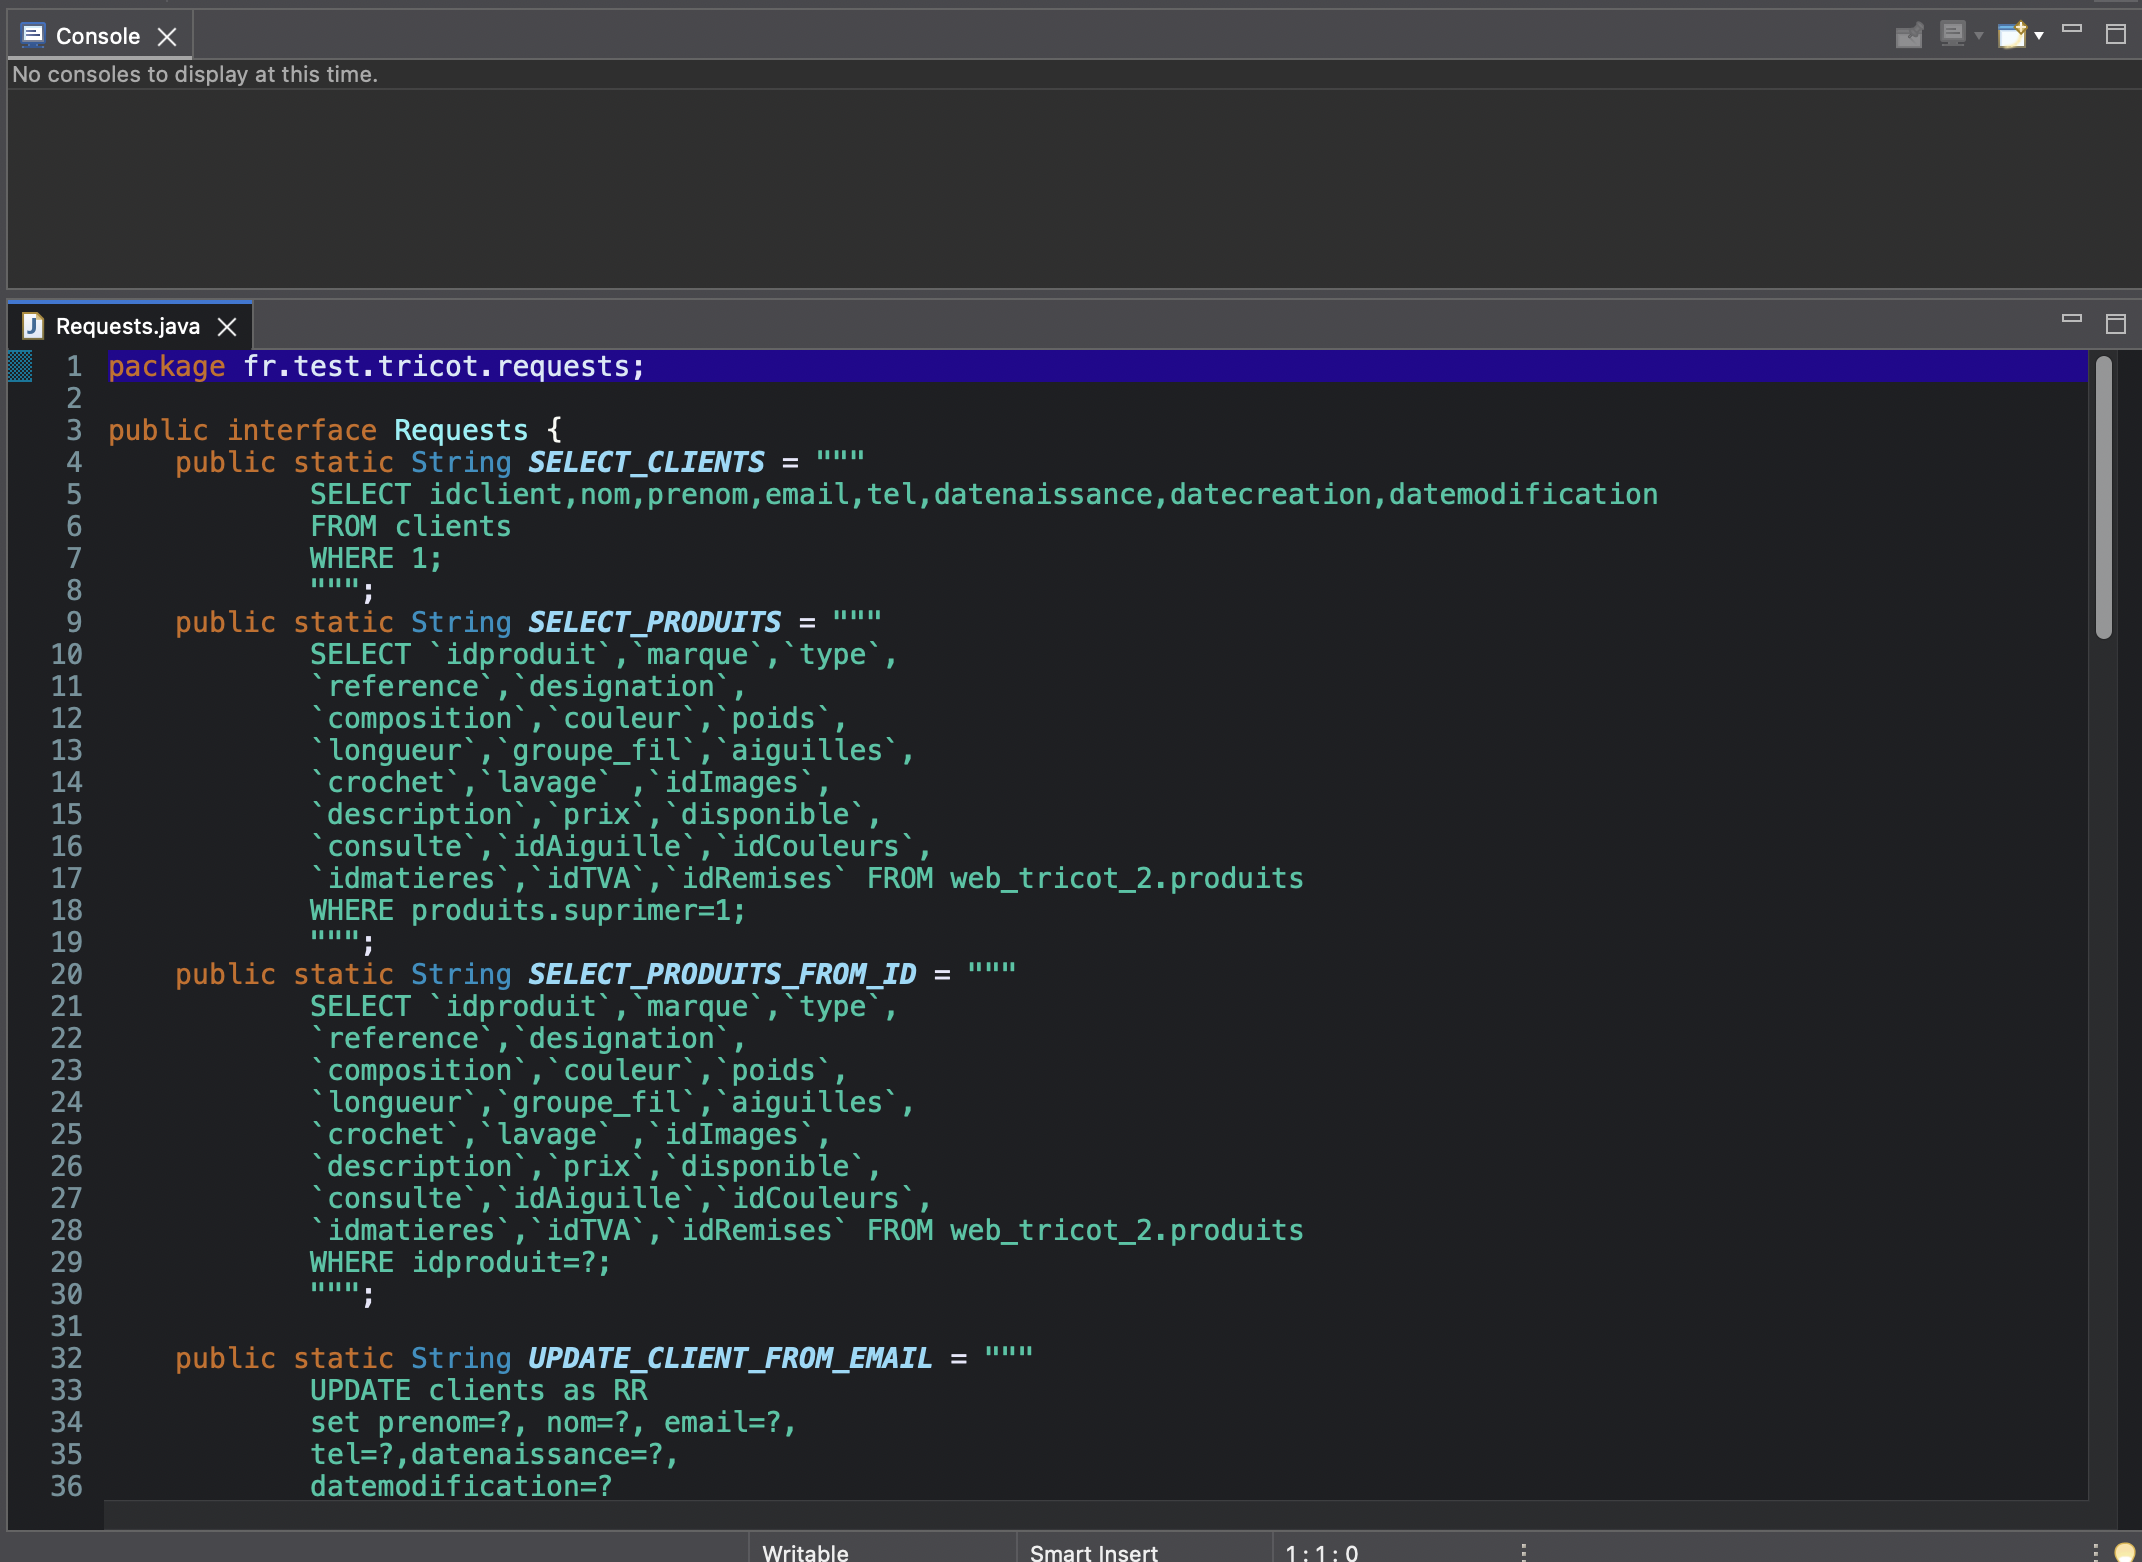Click the Pin Console icon
This screenshot has width=2142, height=1562.
pyautogui.click(x=1909, y=36)
